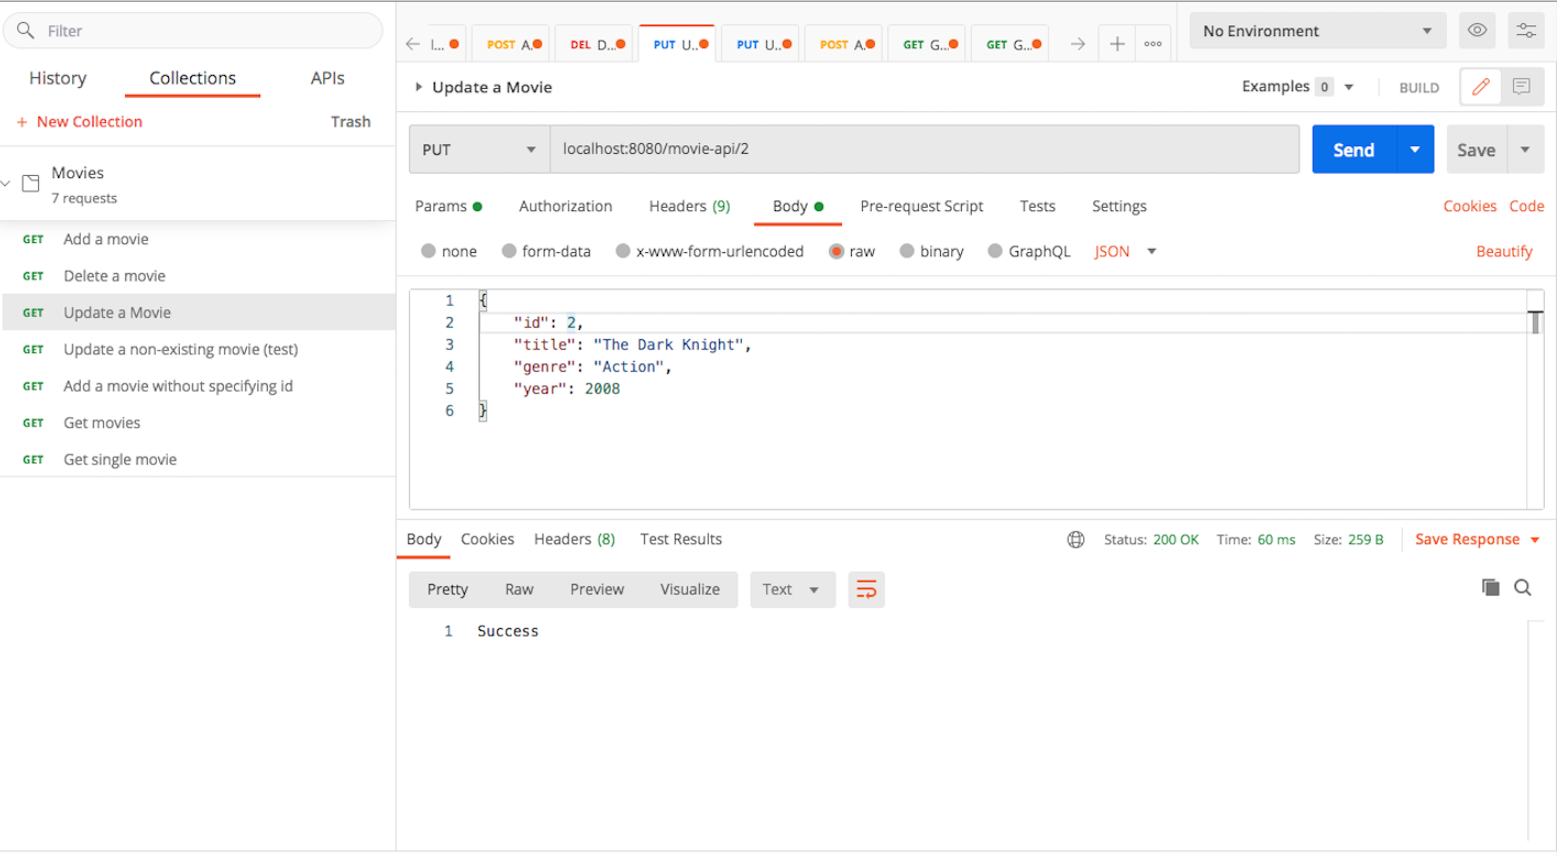Expand the Update a Movie request description
The image size is (1557, 856).
coord(419,87)
